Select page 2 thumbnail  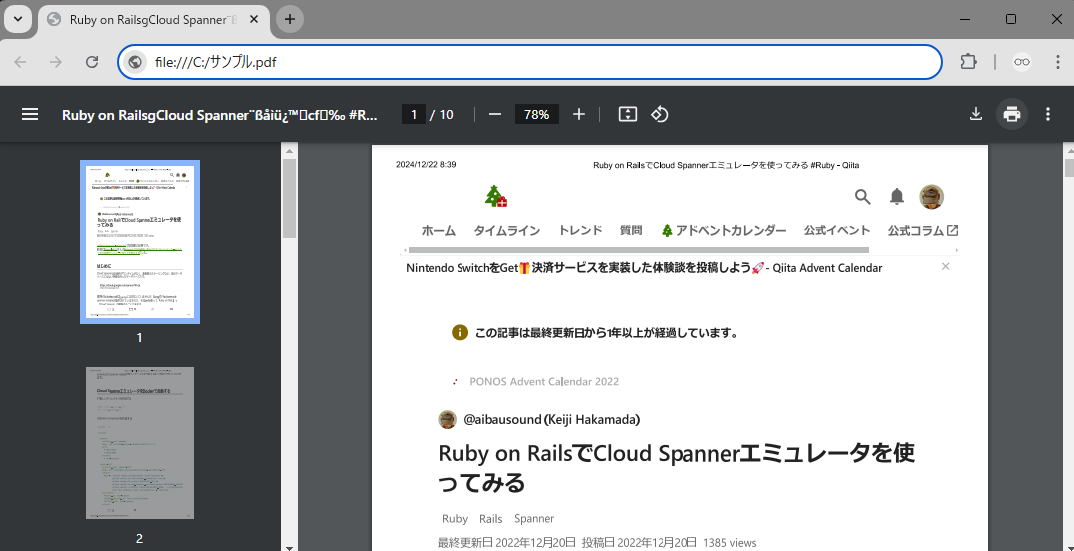[x=140, y=443]
